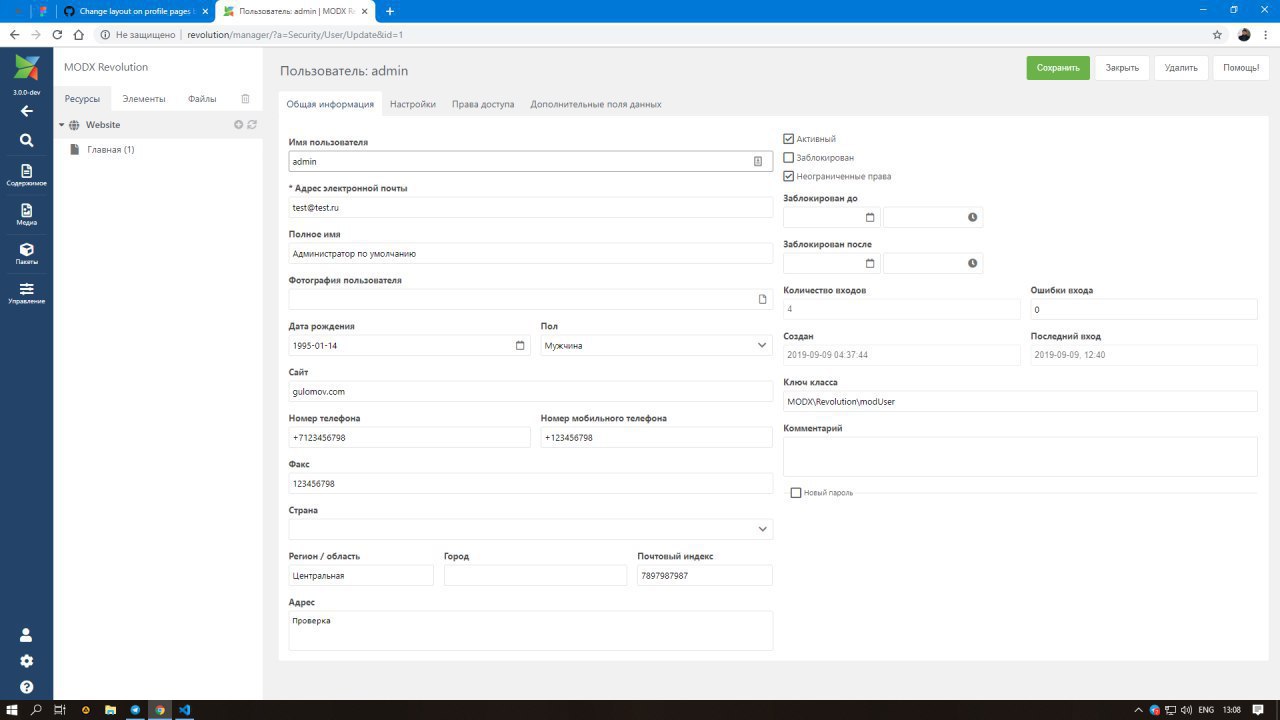Bookmark this page with the star icon
The image size is (1280, 720).
click(x=1217, y=34)
